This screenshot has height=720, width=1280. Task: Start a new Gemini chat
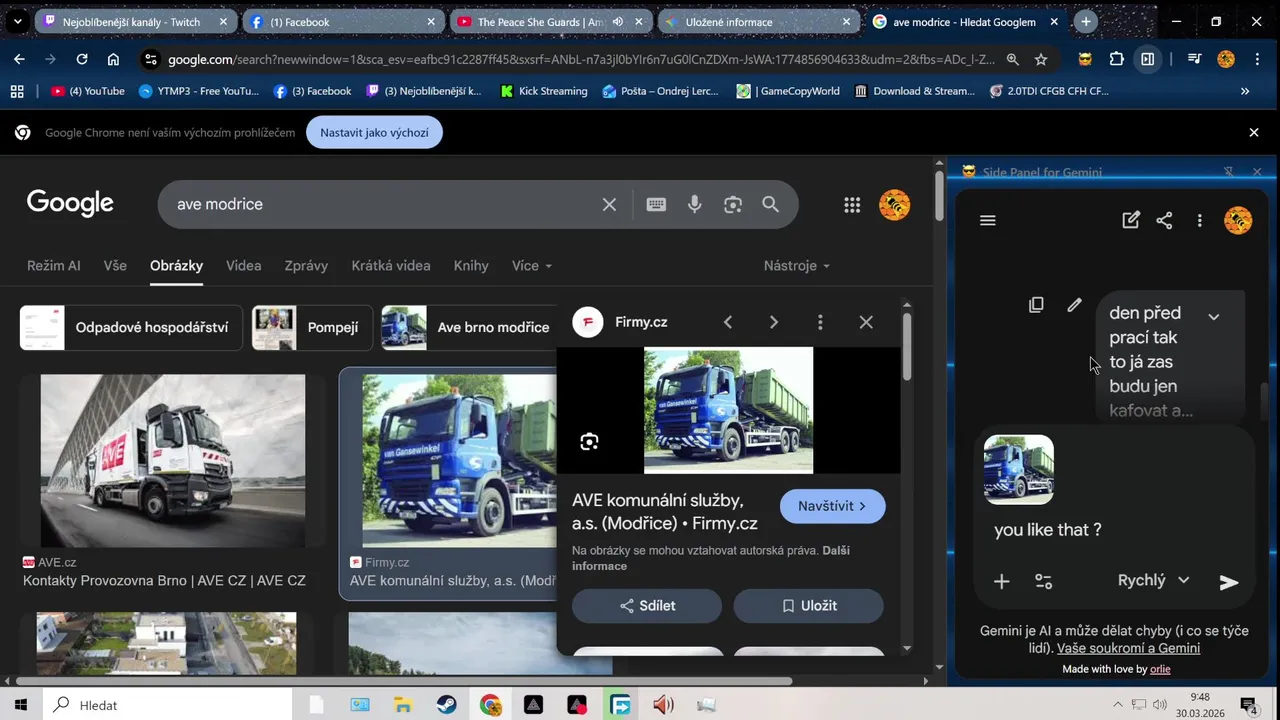[x=1131, y=220]
